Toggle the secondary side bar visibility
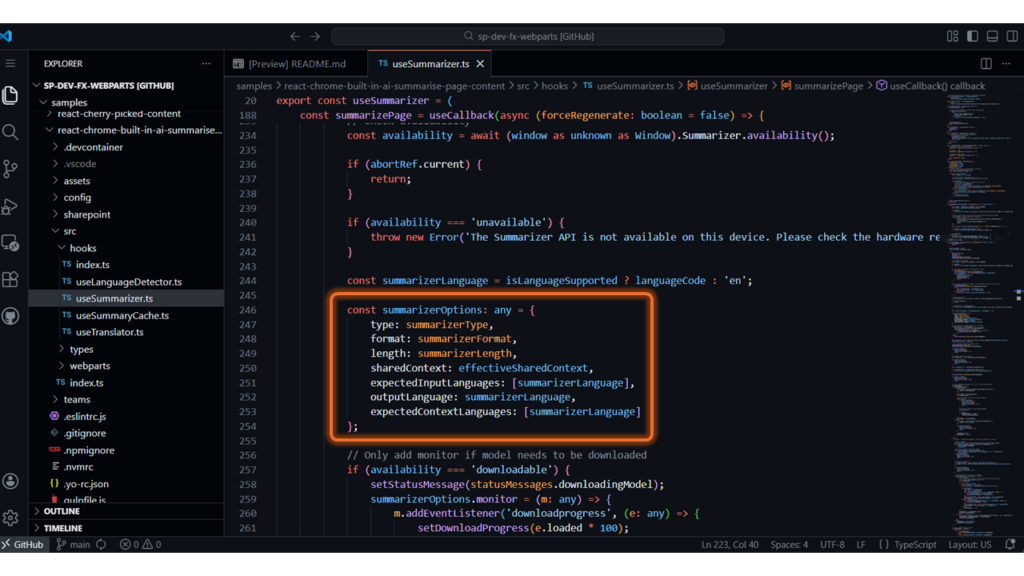This screenshot has width=1024, height=576. coord(1011,36)
